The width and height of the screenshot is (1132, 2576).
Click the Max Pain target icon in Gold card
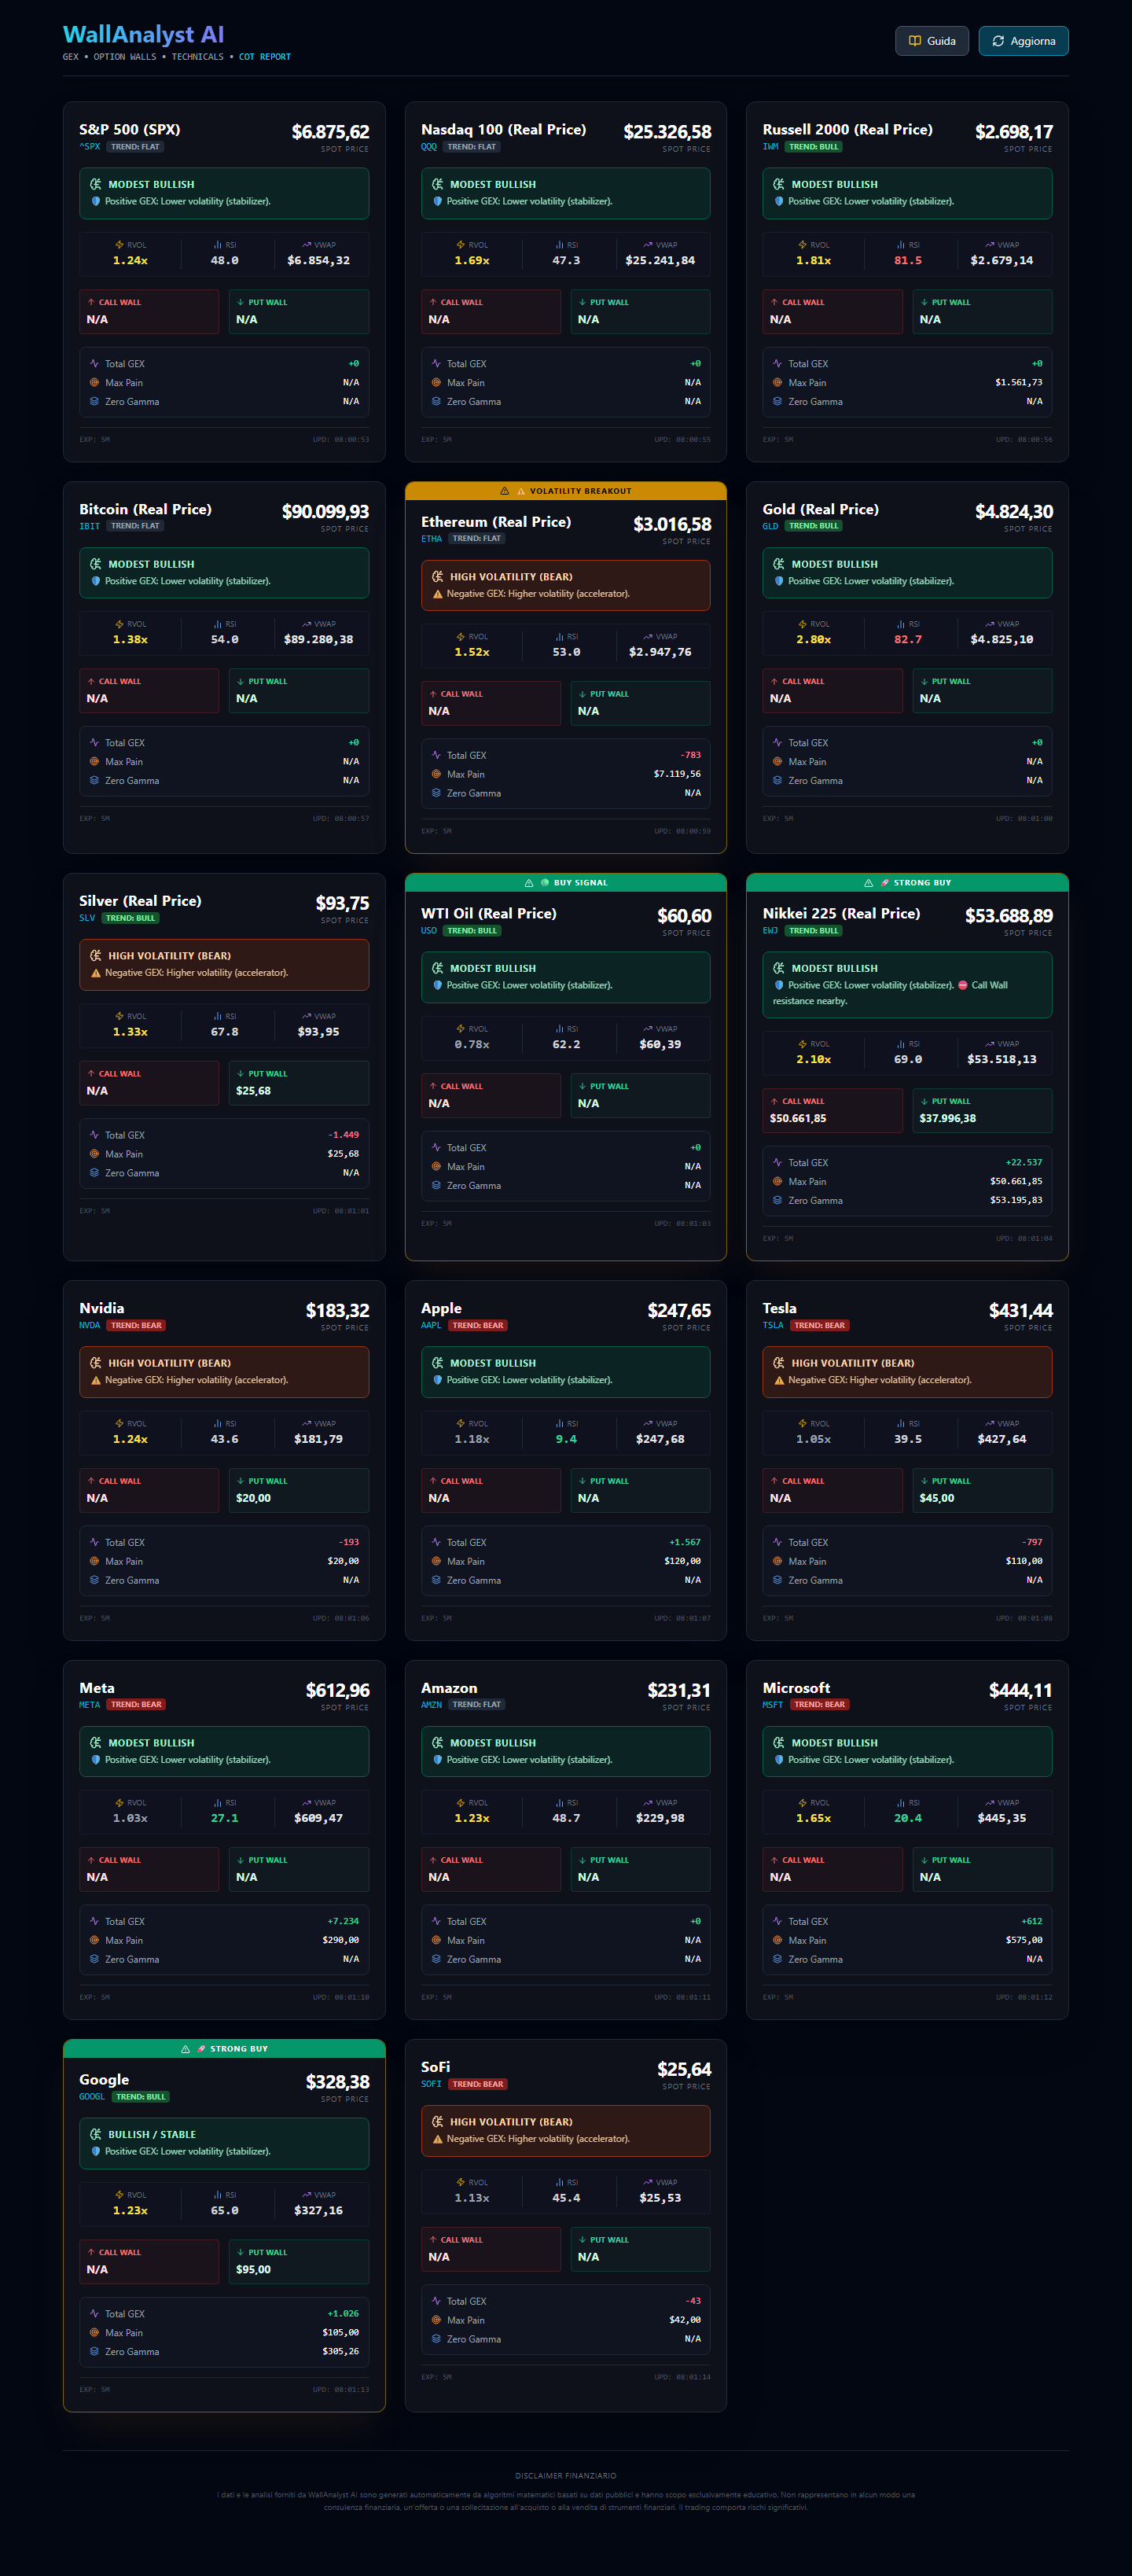click(777, 762)
